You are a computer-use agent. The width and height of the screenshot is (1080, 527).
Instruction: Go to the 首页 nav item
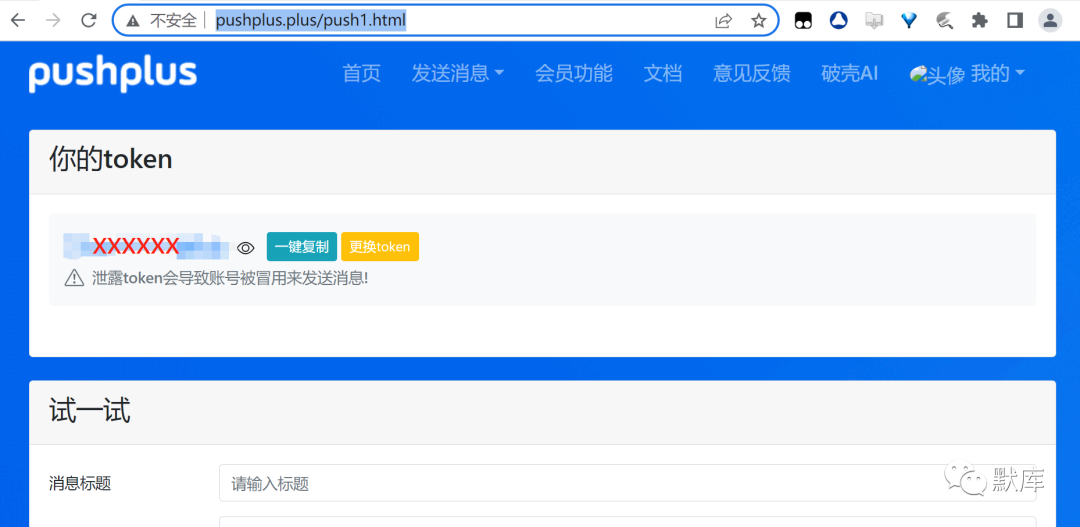pos(362,73)
